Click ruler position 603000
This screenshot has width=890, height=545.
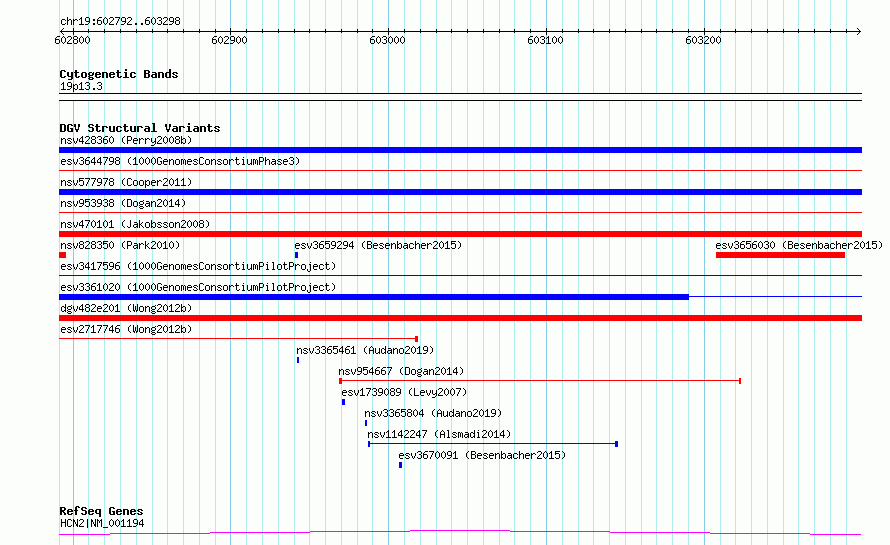(387, 40)
